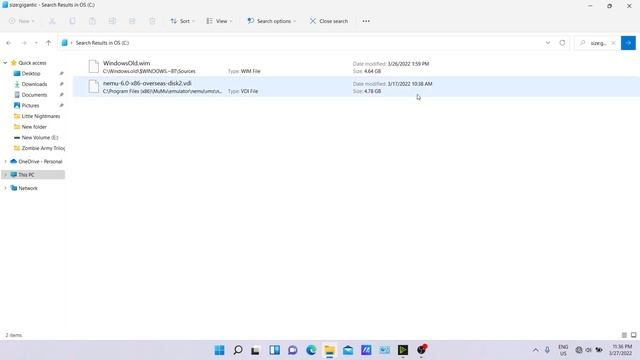The image size is (640, 360).
Task: Open taskbar Search
Action: [x=238, y=350]
